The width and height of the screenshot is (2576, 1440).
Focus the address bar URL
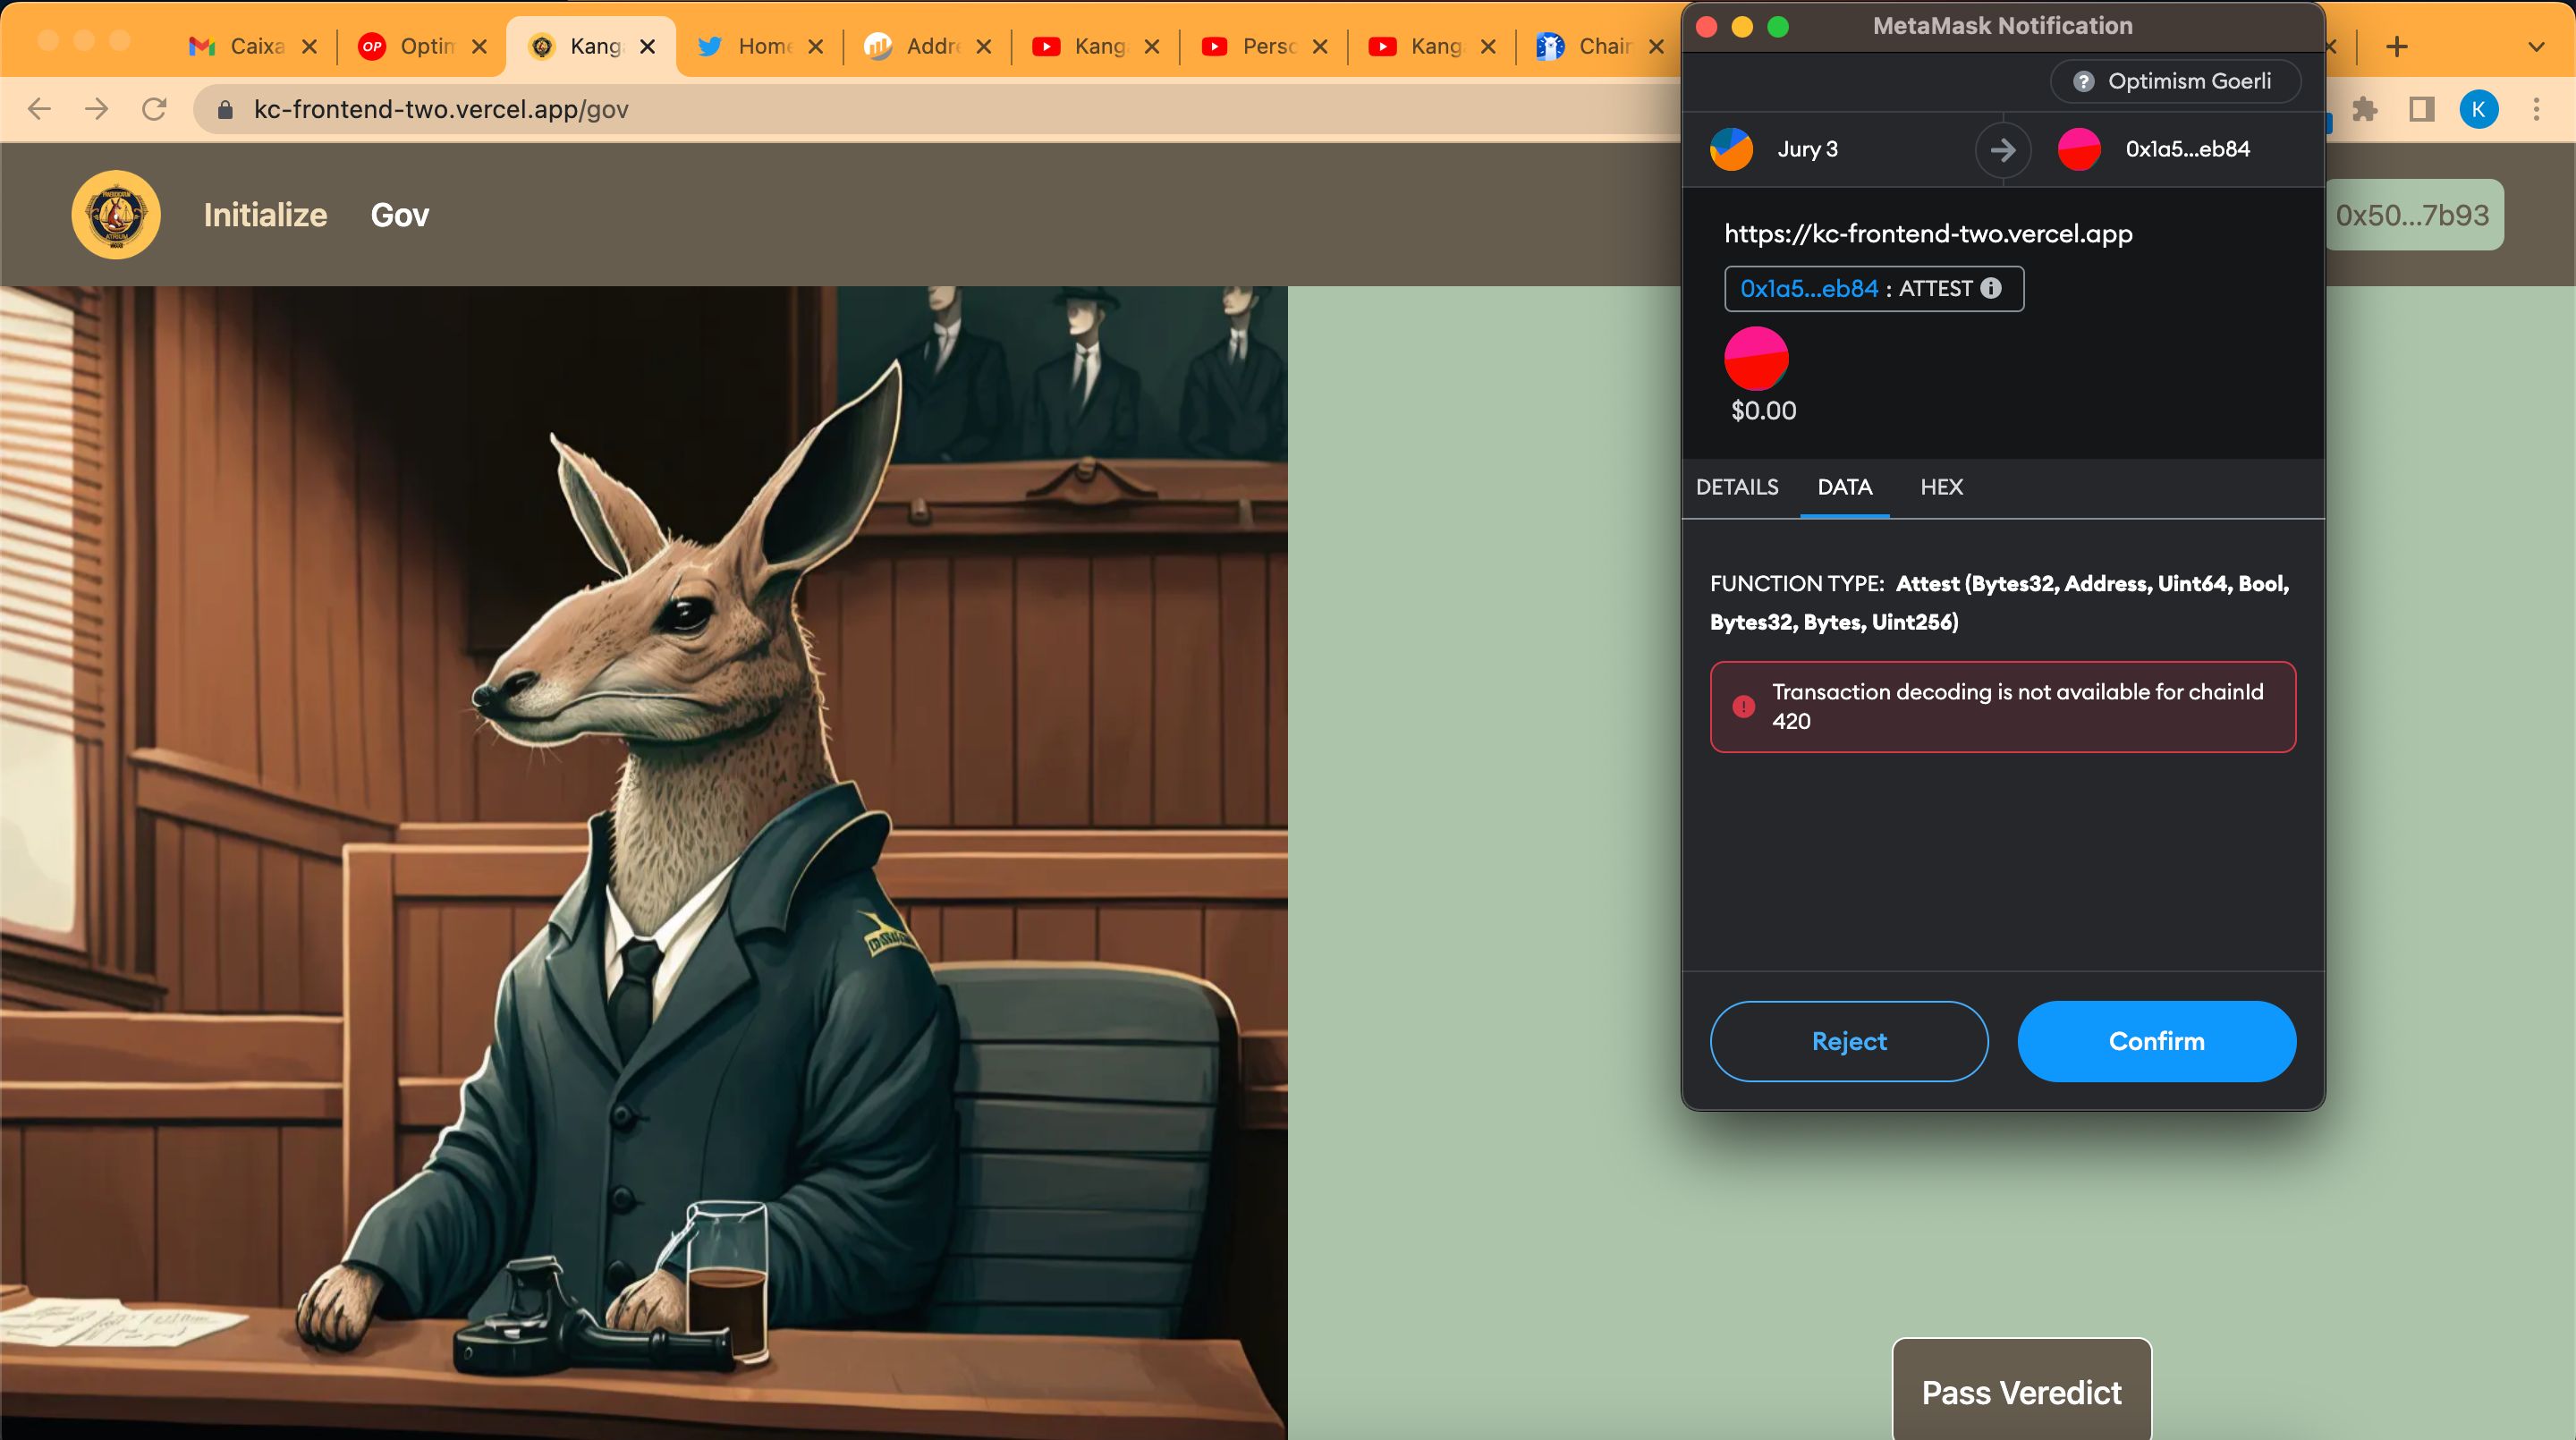point(441,109)
